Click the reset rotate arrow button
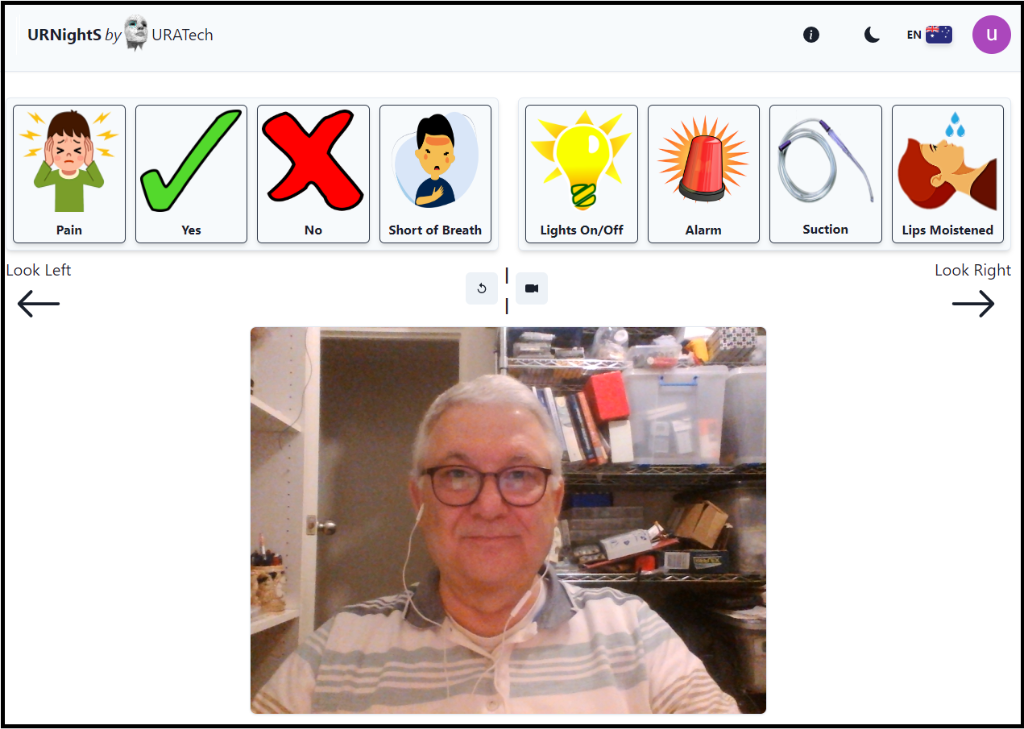The image size is (1024, 729). pyautogui.click(x=482, y=288)
